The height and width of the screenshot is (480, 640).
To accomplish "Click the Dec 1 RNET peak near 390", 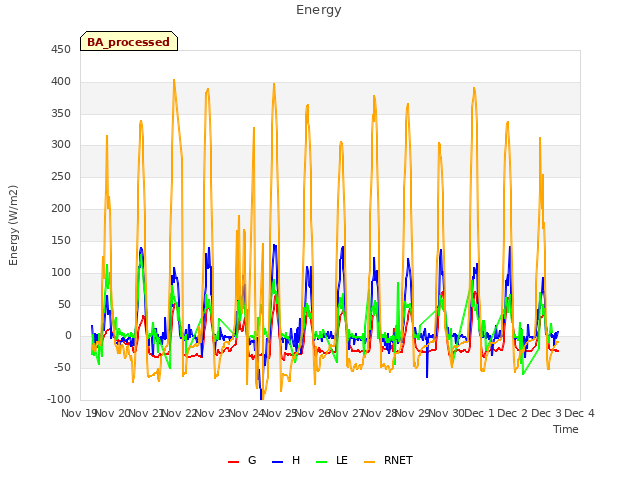I will (474, 88).
